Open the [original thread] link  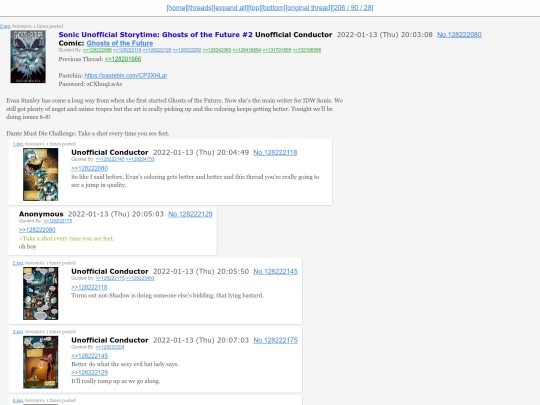pos(309,8)
